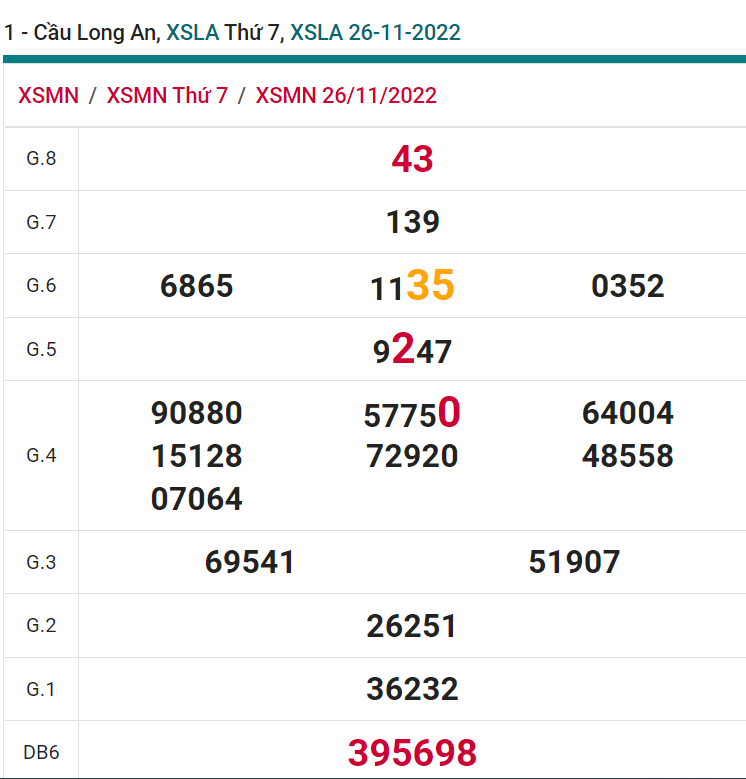Click the G.6 number 0352
The image size is (746, 779).
(628, 286)
